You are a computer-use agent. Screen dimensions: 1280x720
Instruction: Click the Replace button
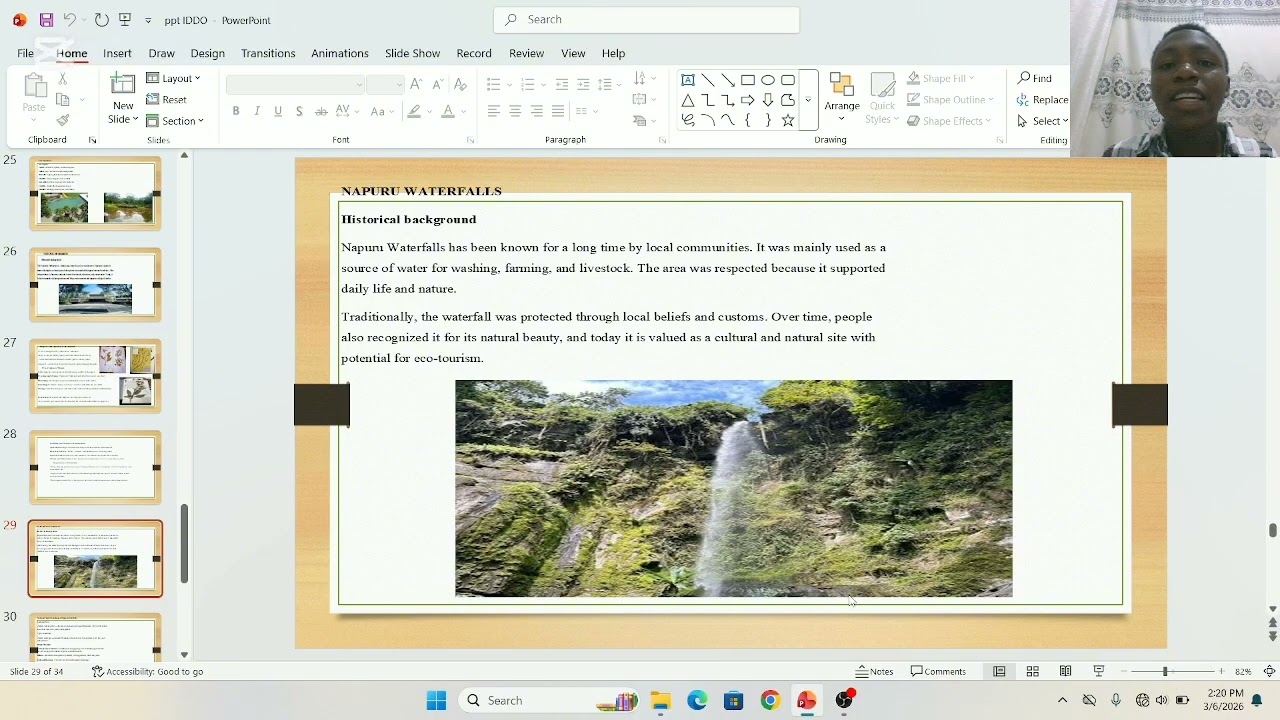pos(1042,99)
